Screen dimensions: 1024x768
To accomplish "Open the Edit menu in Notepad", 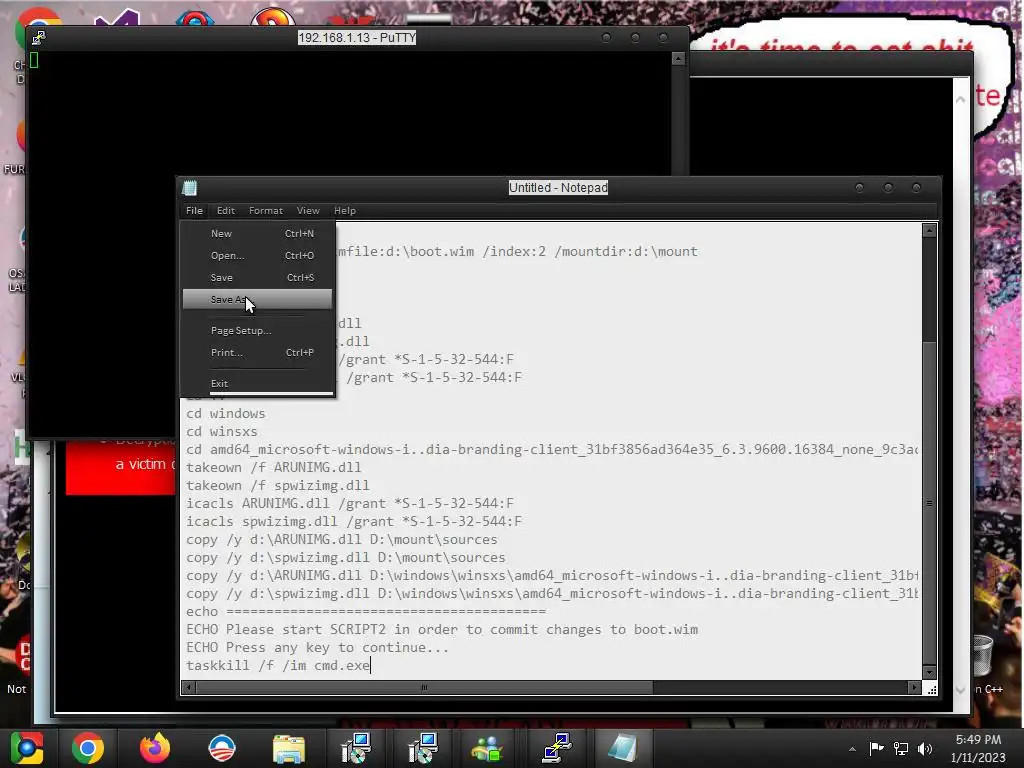I will [225, 210].
